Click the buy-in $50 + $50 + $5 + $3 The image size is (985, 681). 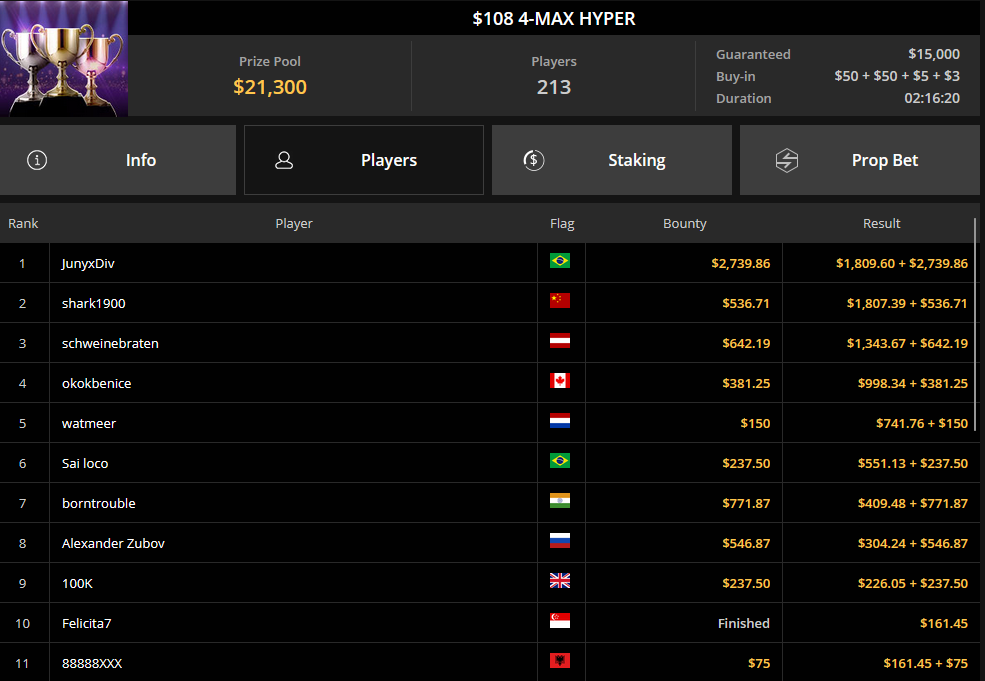[896, 76]
